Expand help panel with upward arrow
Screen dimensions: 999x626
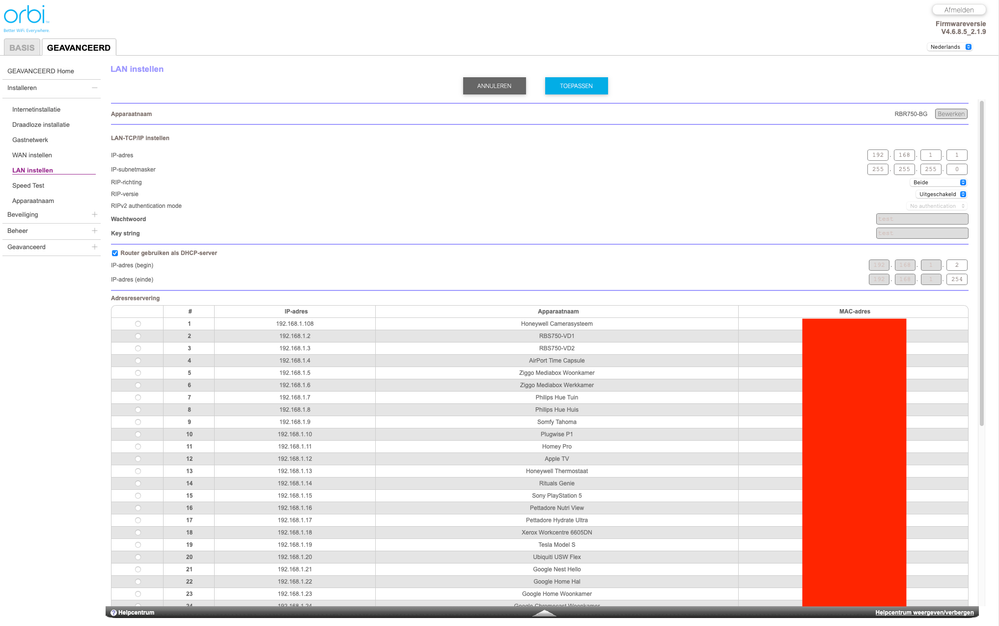(543, 613)
